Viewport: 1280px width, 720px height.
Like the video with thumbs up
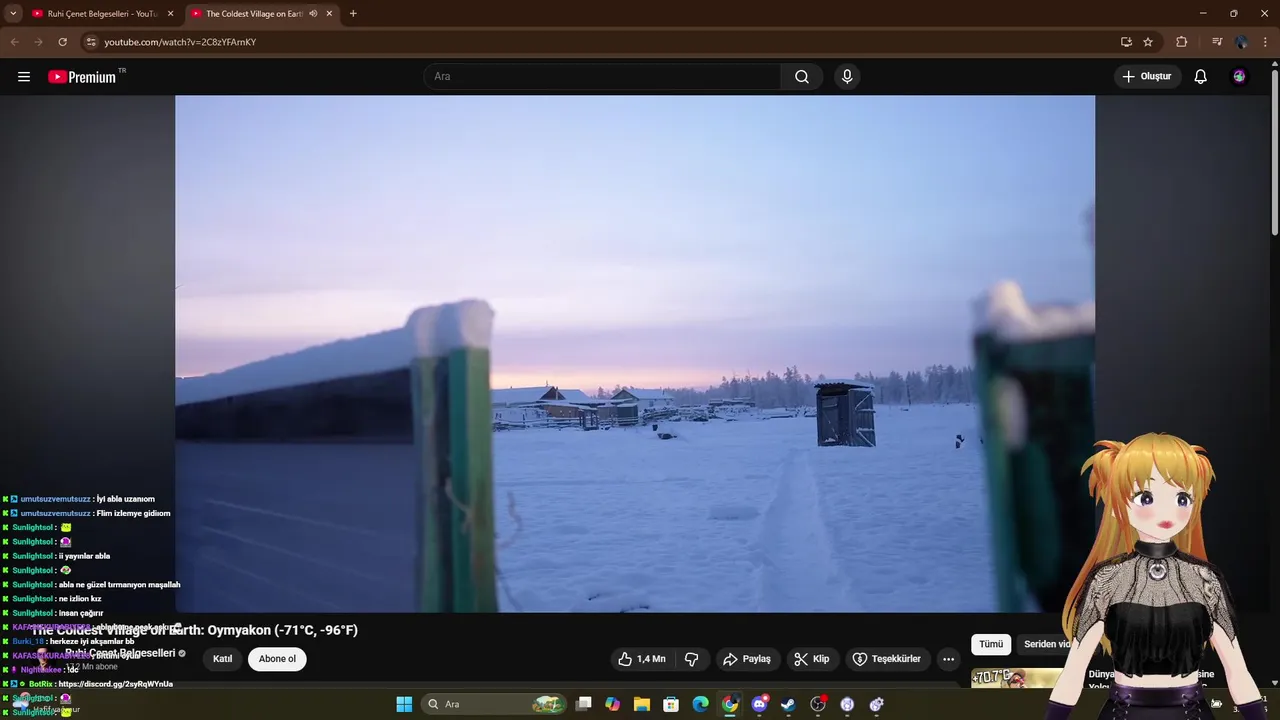(x=642, y=659)
